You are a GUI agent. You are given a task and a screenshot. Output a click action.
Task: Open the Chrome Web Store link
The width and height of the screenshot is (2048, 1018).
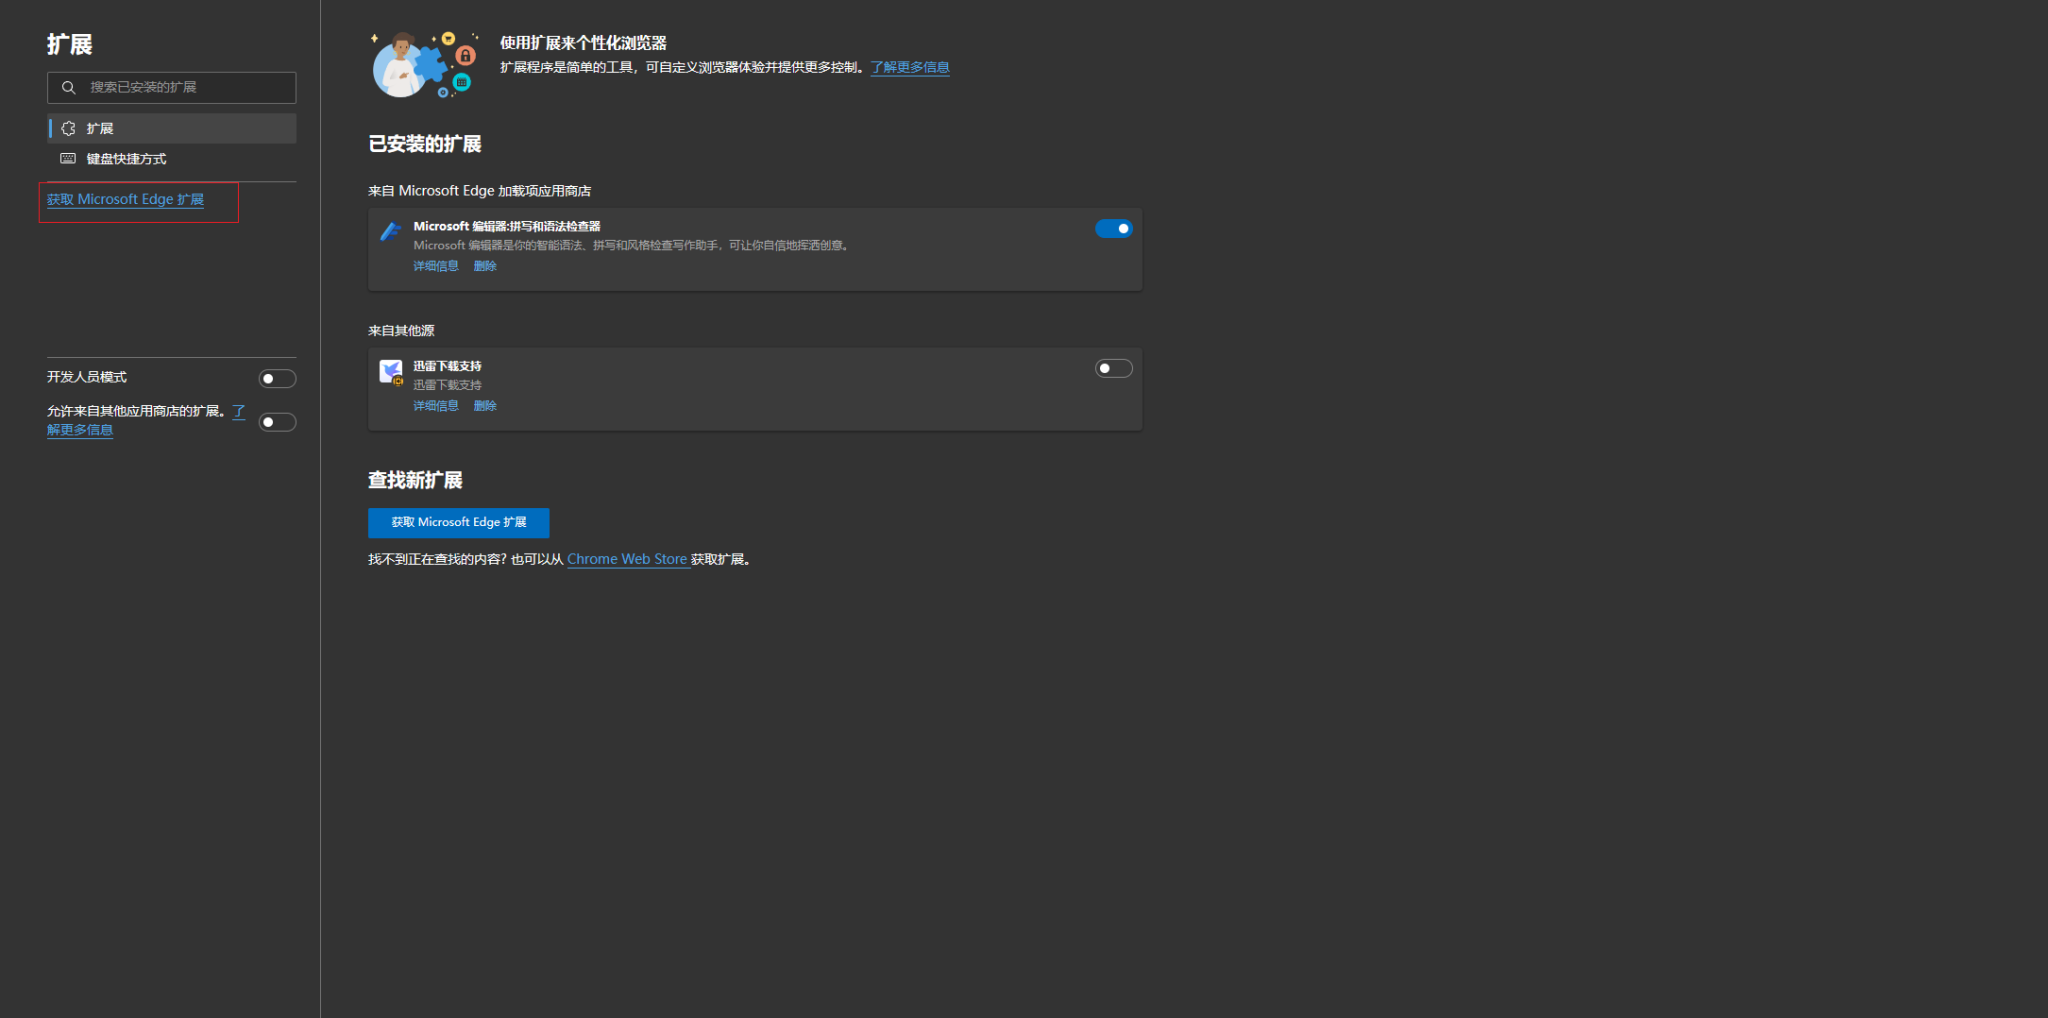pos(627,559)
